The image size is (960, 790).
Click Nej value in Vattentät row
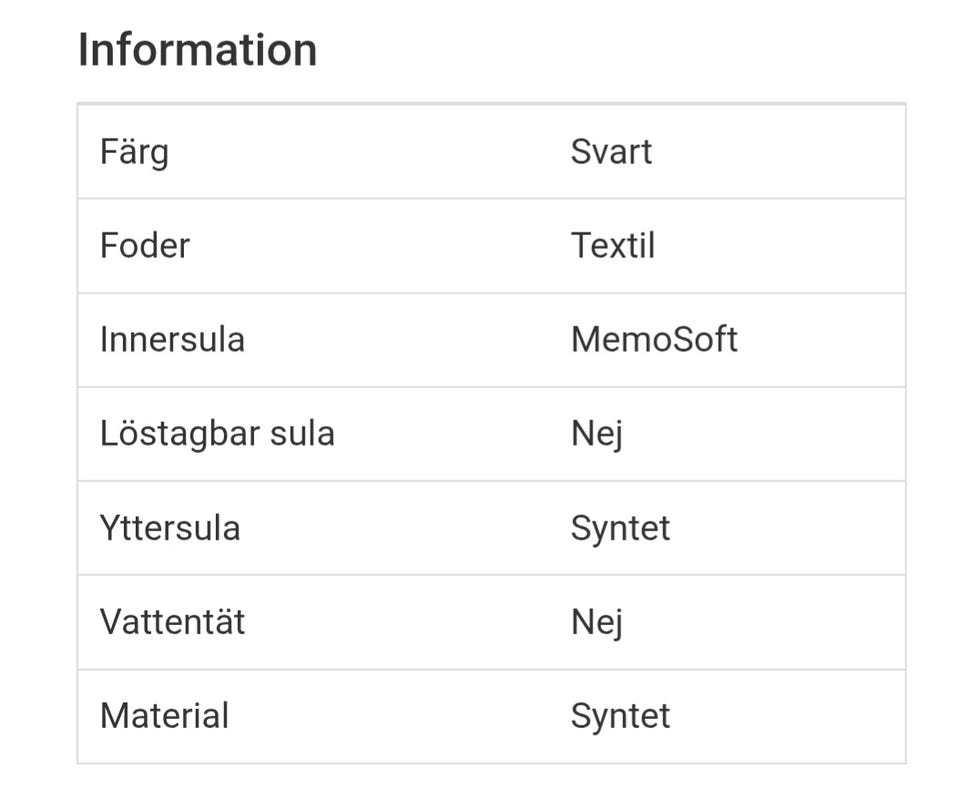[596, 622]
